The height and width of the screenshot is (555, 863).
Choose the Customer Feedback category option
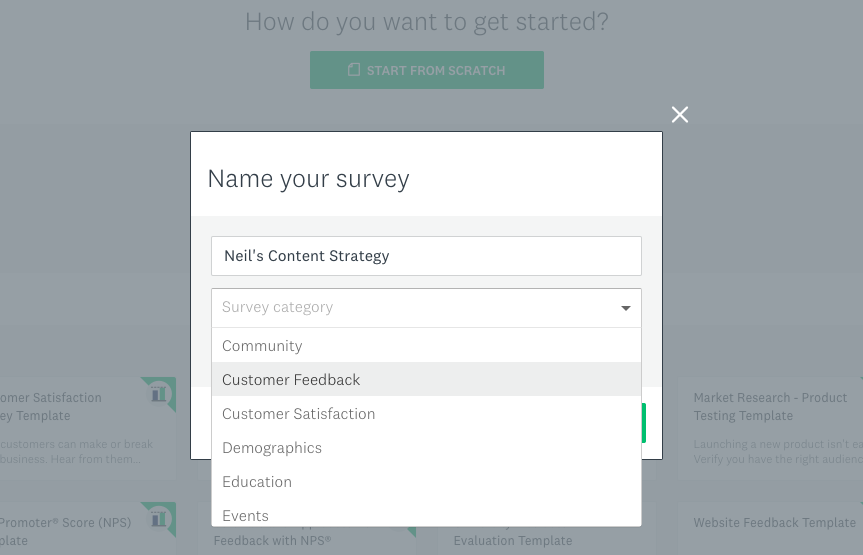click(426, 379)
